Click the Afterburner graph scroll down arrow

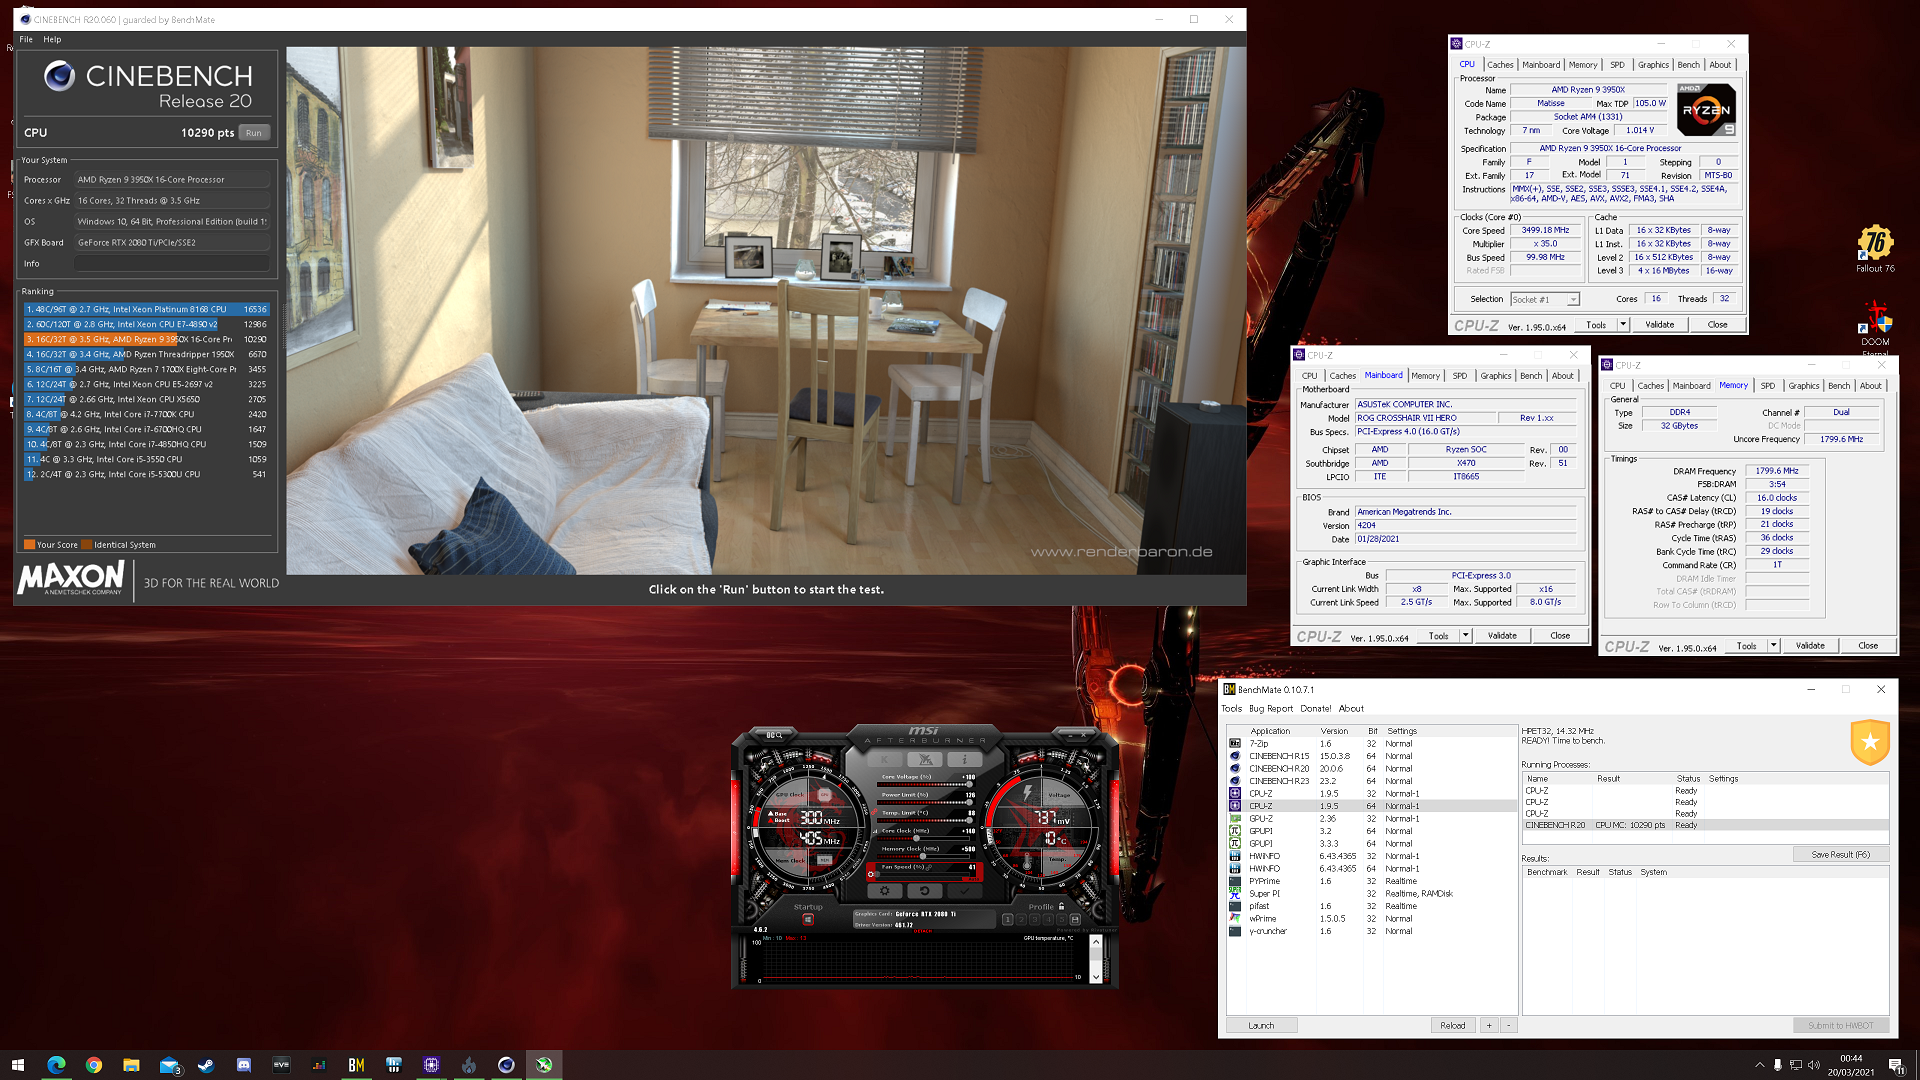pyautogui.click(x=1095, y=976)
